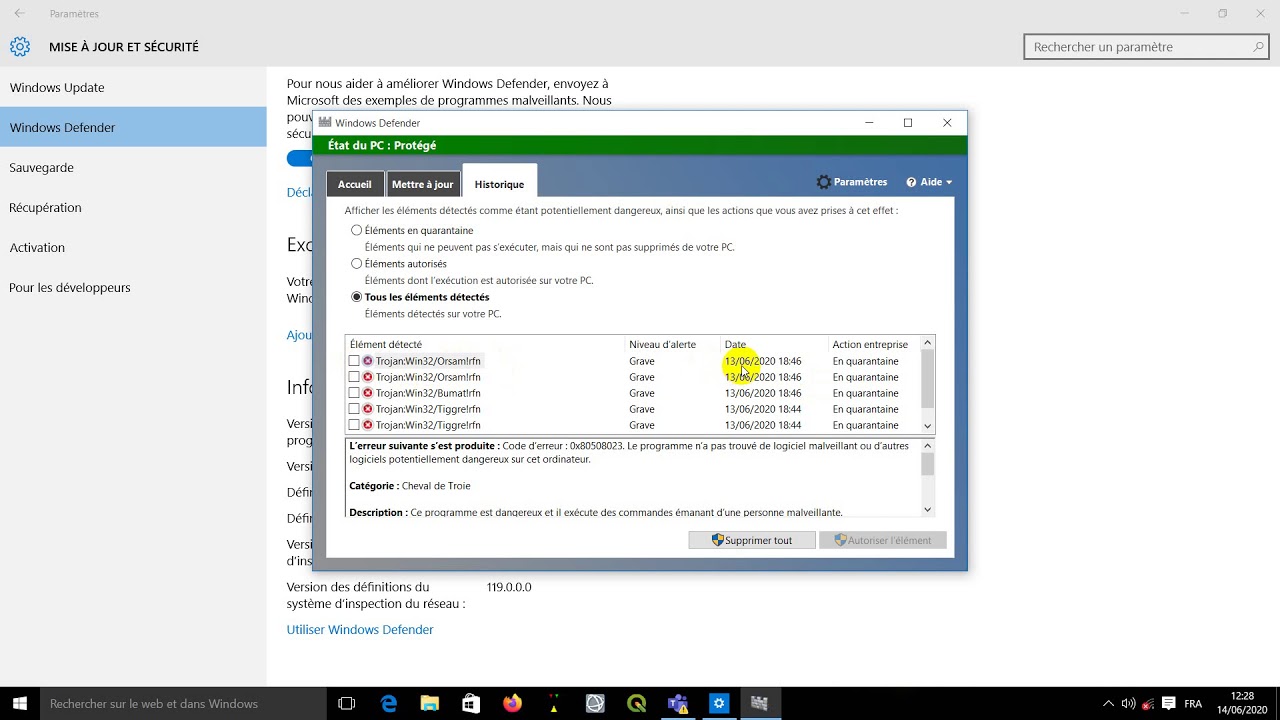
Task: Click the Autoriser l'élément button
Action: (882, 540)
